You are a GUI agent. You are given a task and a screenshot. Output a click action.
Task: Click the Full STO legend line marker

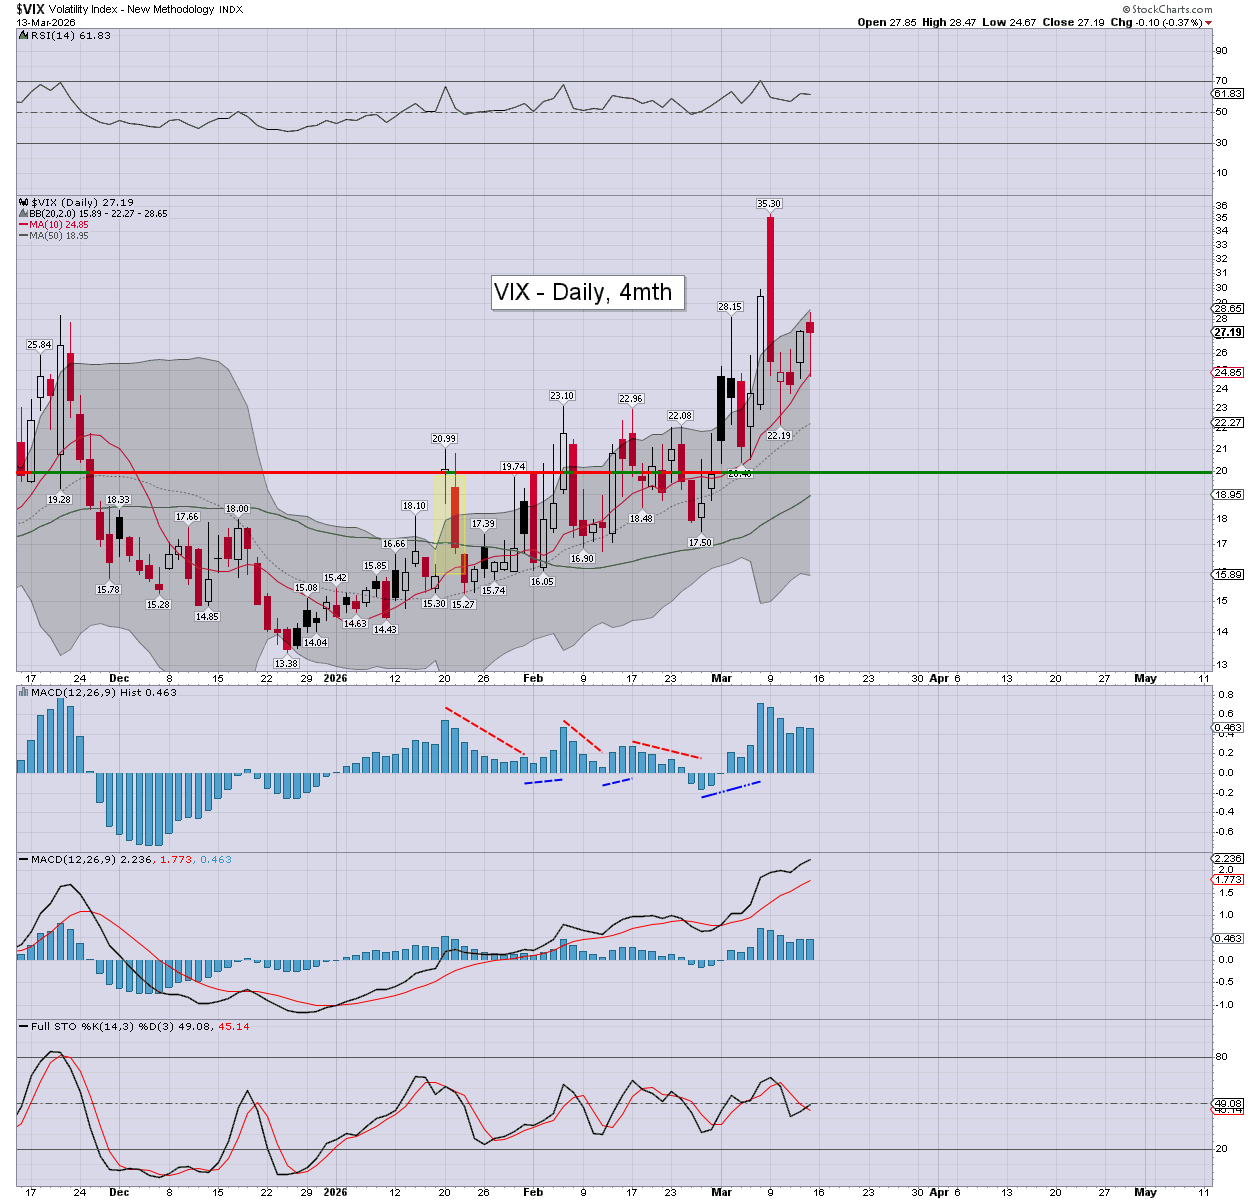click(x=23, y=1026)
